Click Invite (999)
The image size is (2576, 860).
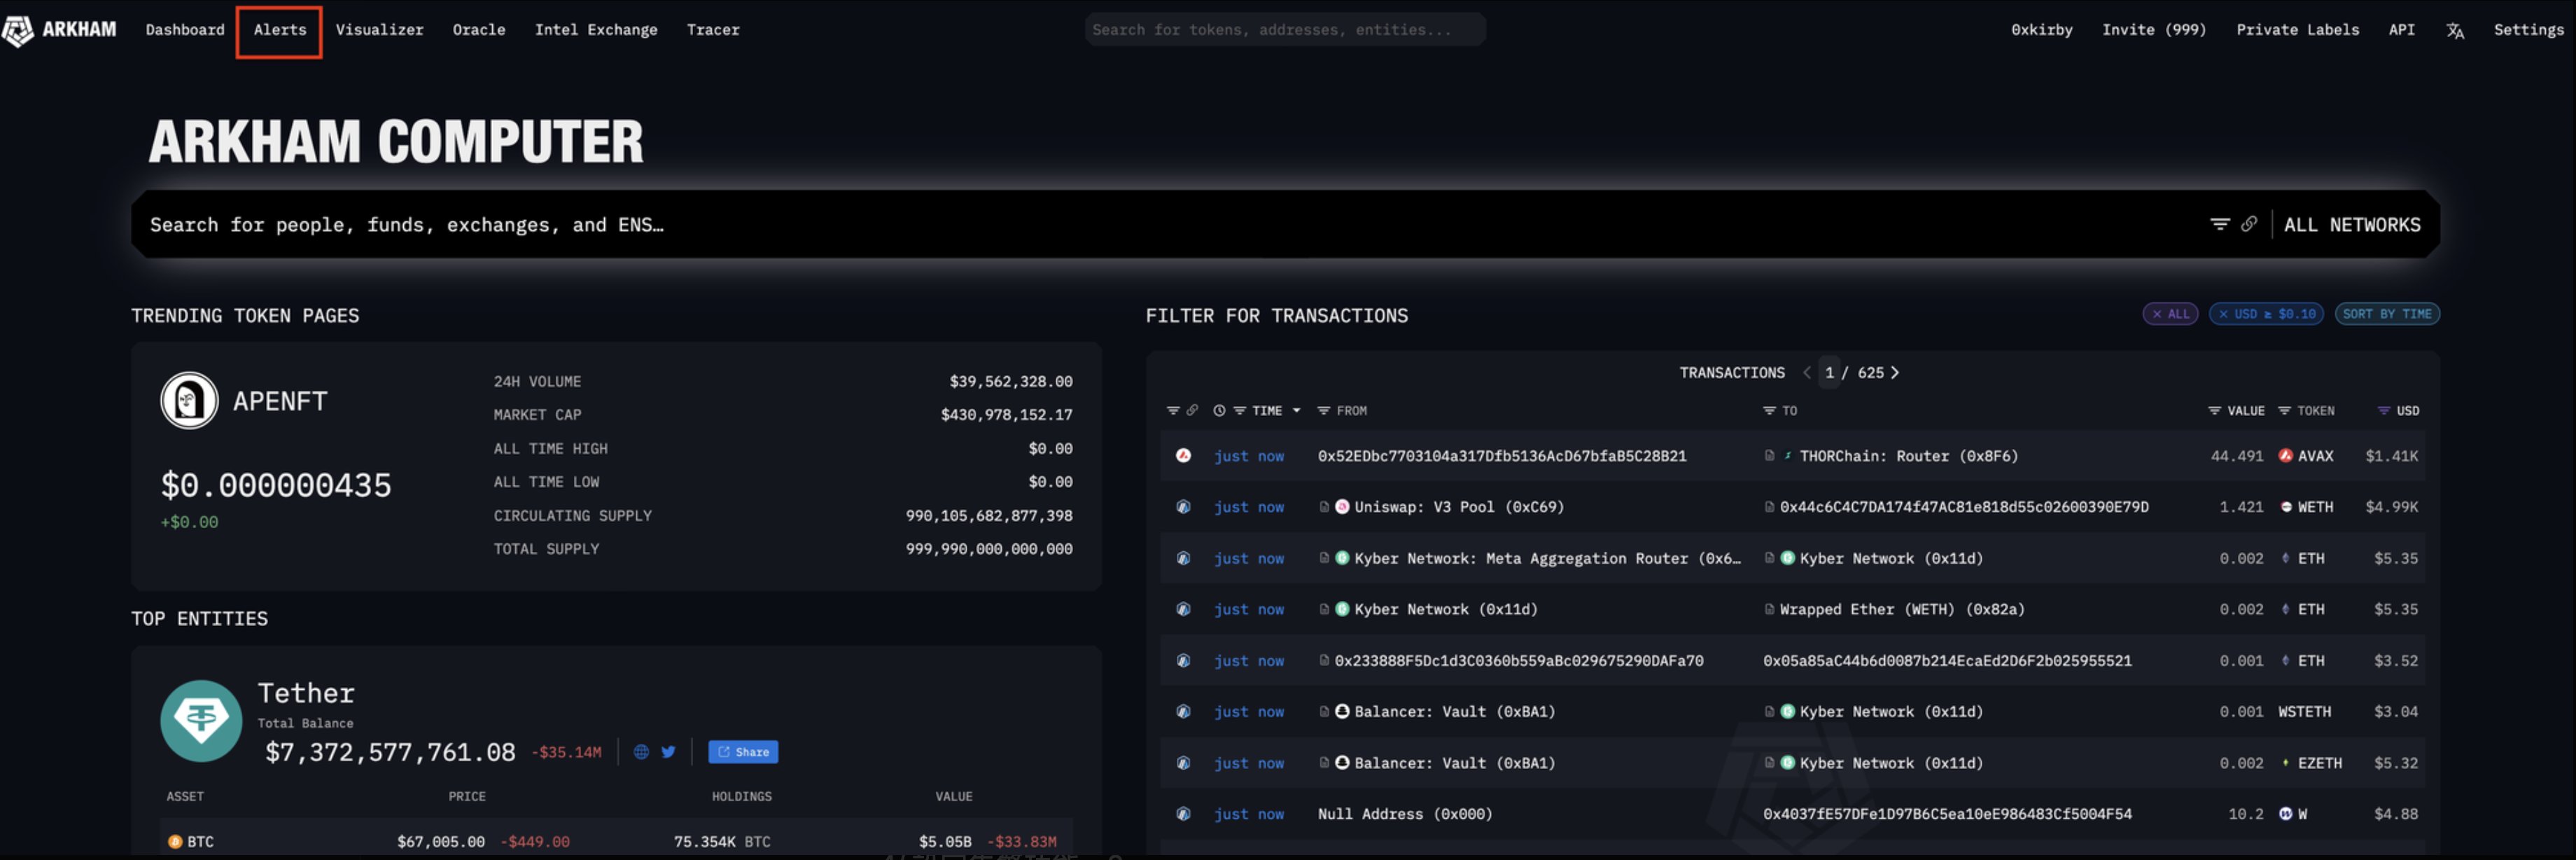[x=2153, y=30]
